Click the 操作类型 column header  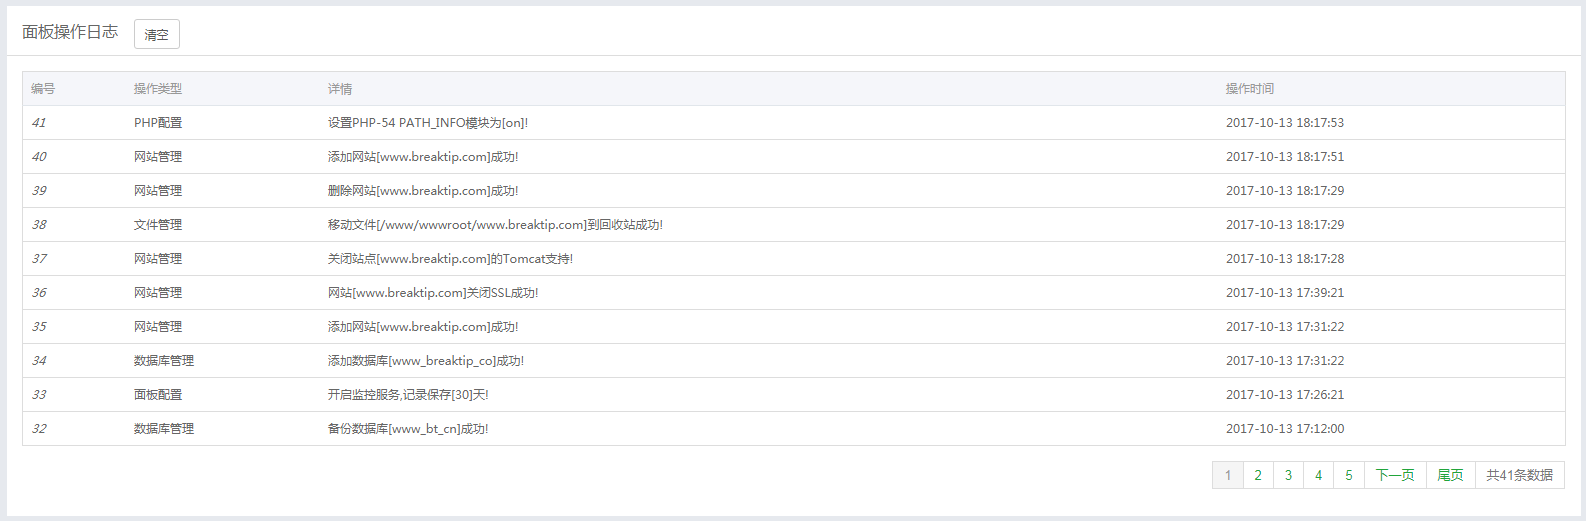coord(158,89)
